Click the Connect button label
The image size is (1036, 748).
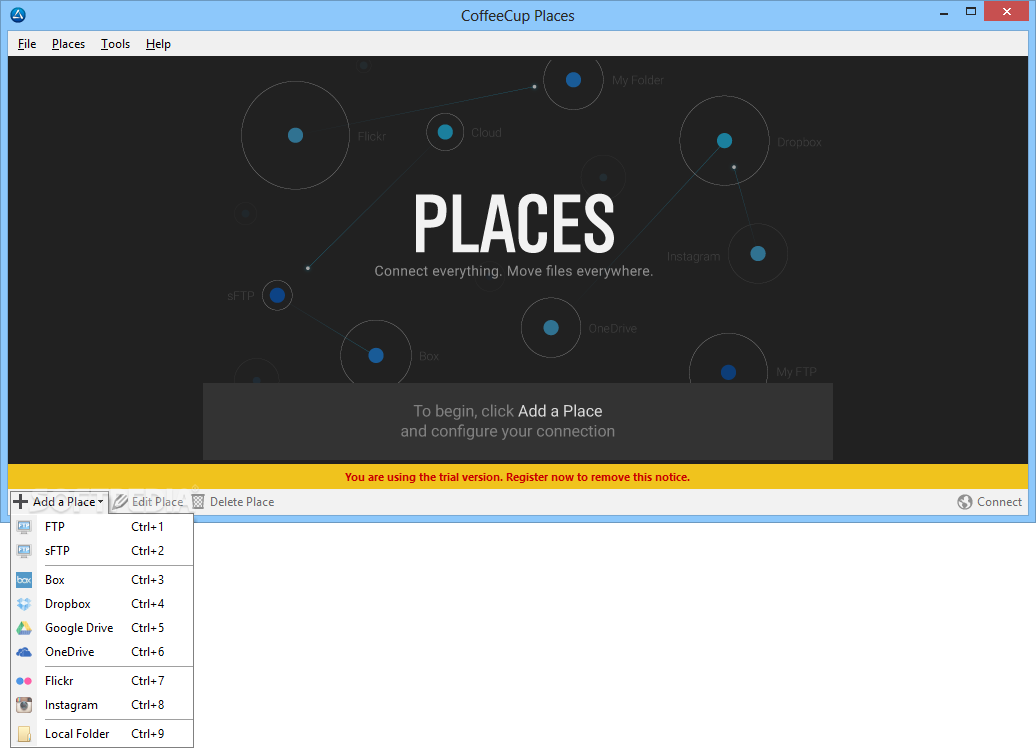point(999,502)
